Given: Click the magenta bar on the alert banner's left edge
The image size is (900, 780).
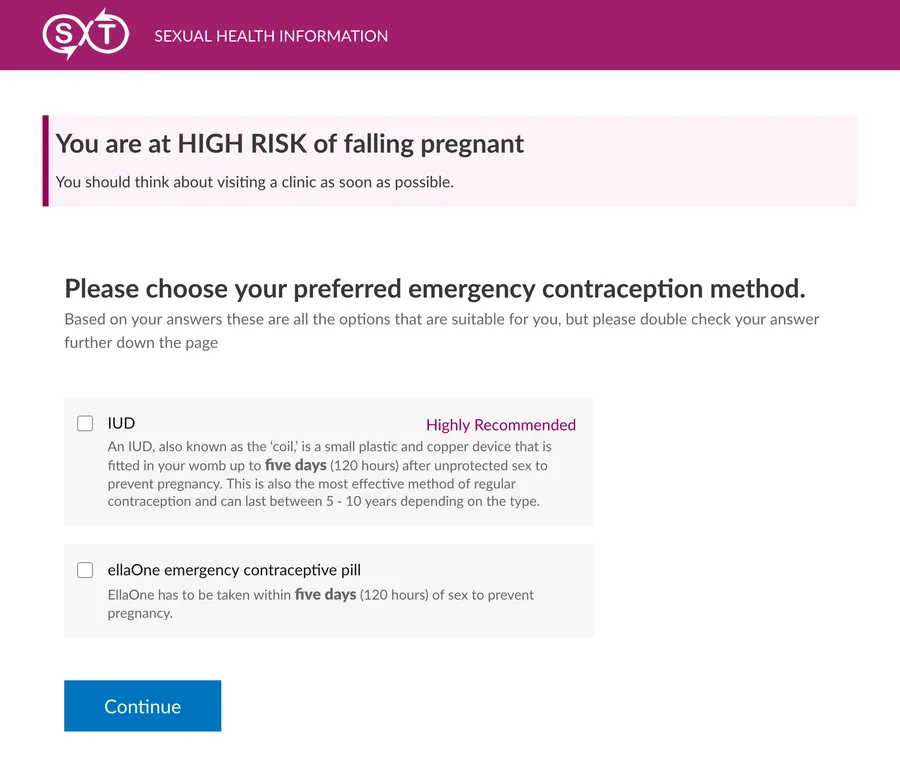Looking at the screenshot, I should (45, 161).
